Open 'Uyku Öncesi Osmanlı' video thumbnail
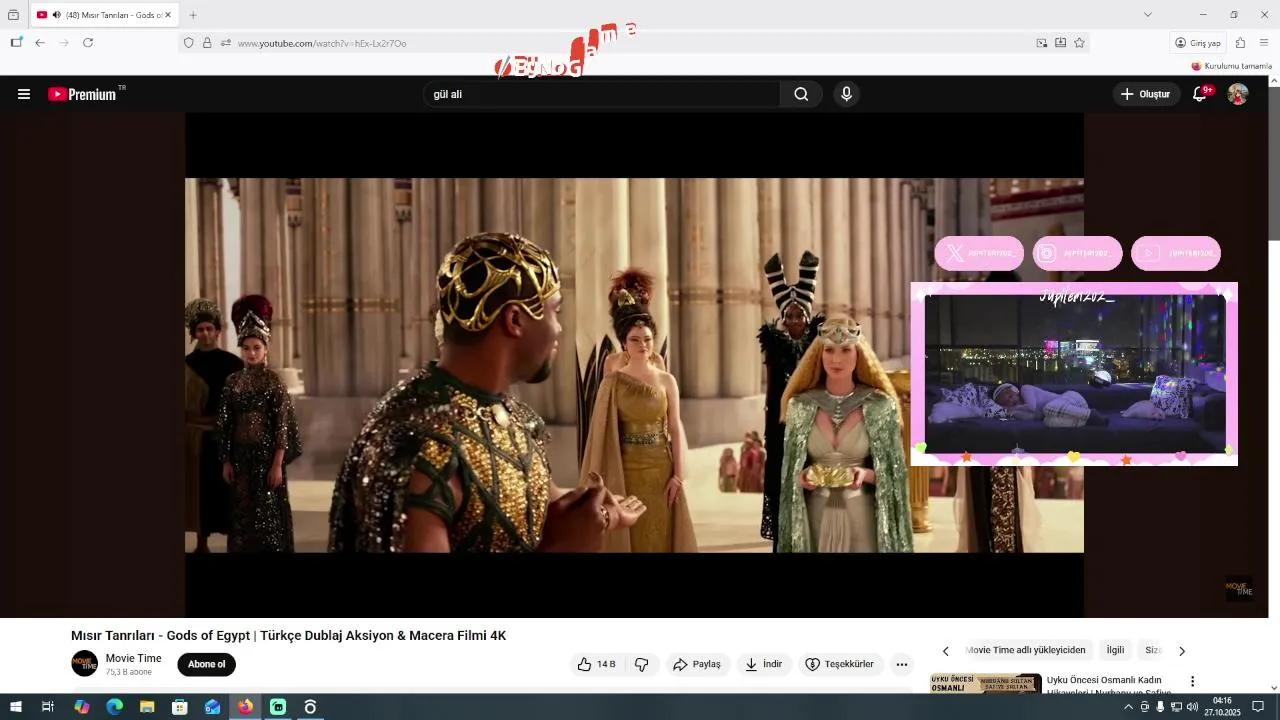 pyautogui.click(x=985, y=684)
